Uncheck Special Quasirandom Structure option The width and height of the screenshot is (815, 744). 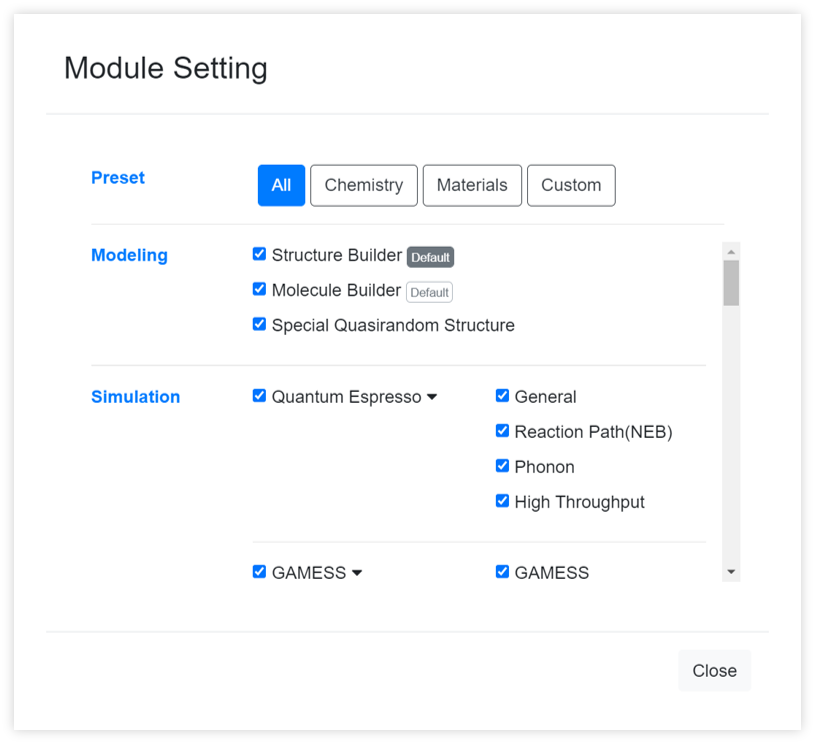[x=259, y=324]
